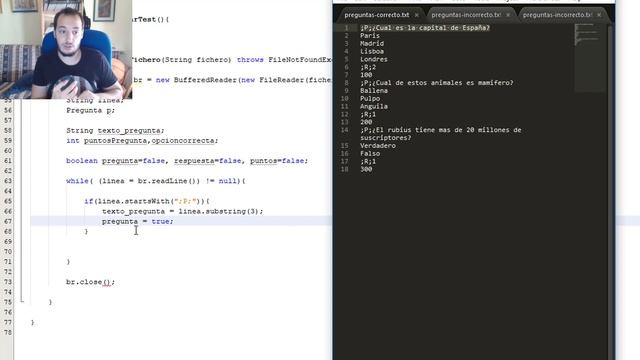Click the 'Madrid' answer line
Image resolution: width=640 pixels, height=360 pixels.
[372, 43]
